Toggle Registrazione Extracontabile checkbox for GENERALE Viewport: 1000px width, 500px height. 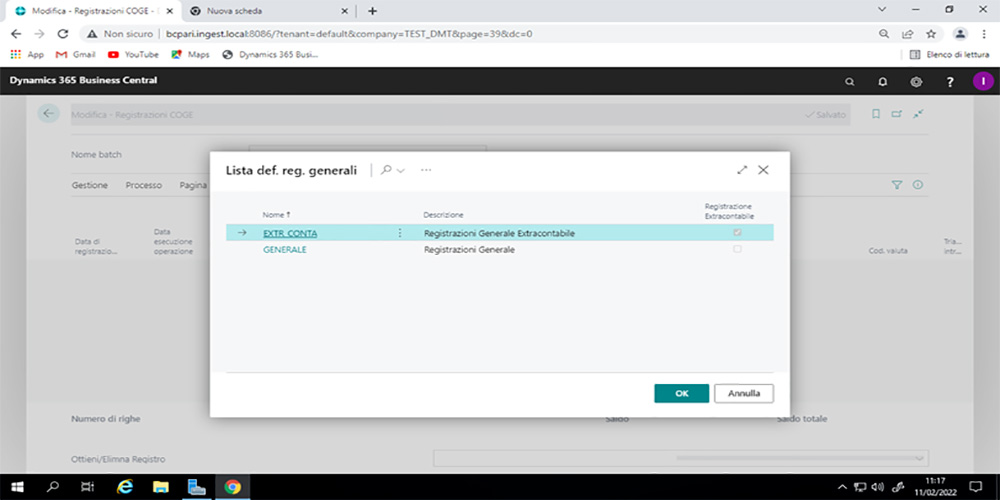[738, 249]
